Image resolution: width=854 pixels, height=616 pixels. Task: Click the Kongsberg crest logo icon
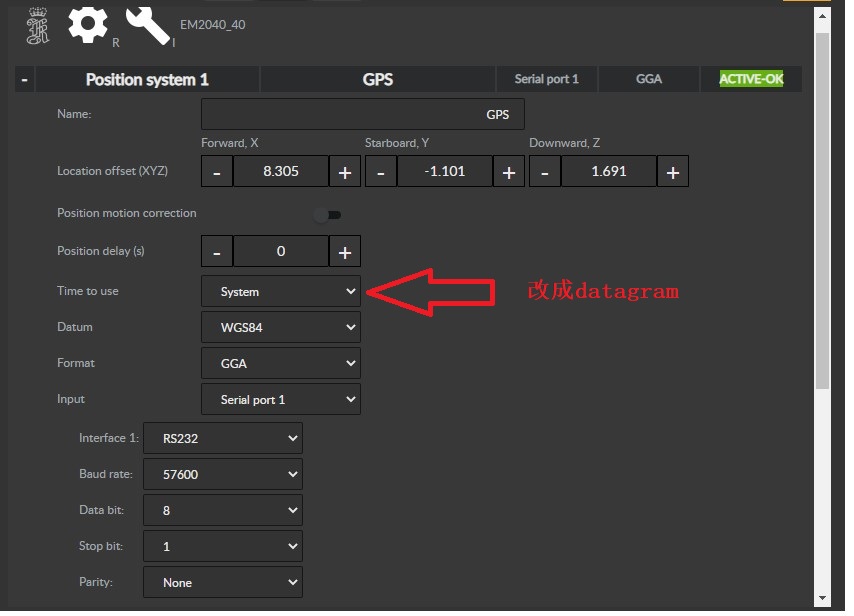pos(38,26)
